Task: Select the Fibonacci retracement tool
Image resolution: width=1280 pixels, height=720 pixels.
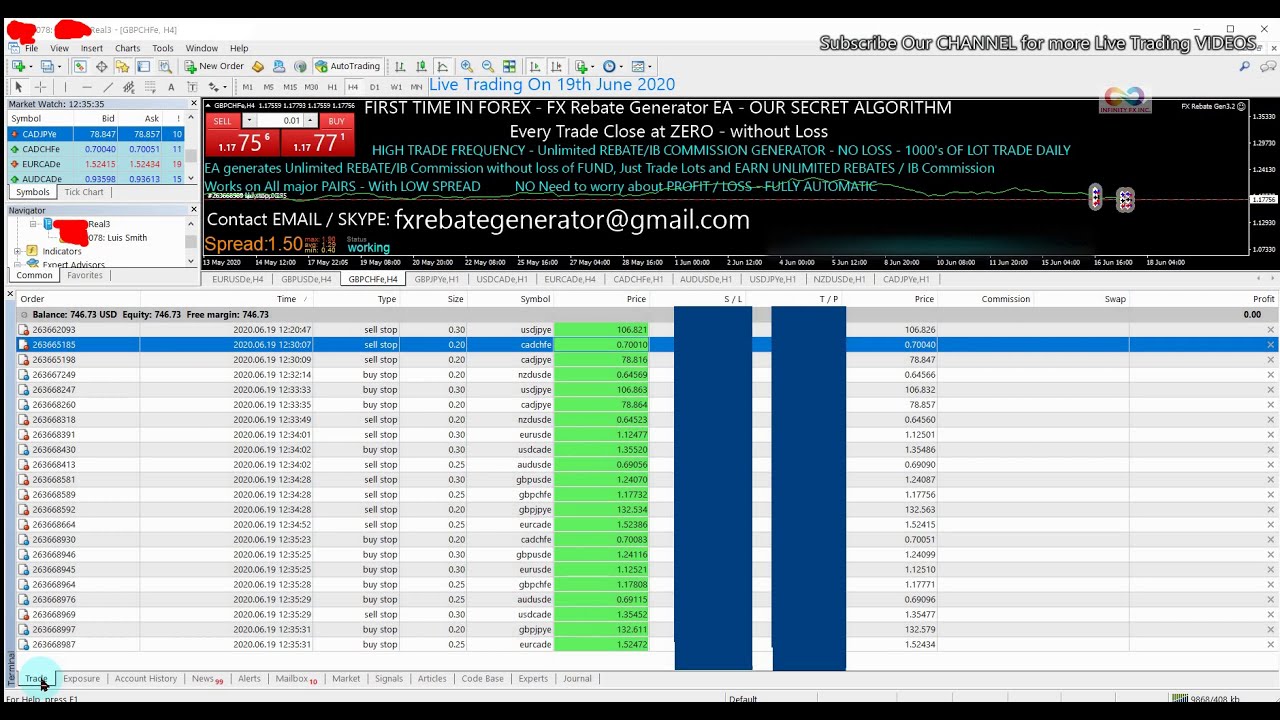Action: pos(150,87)
